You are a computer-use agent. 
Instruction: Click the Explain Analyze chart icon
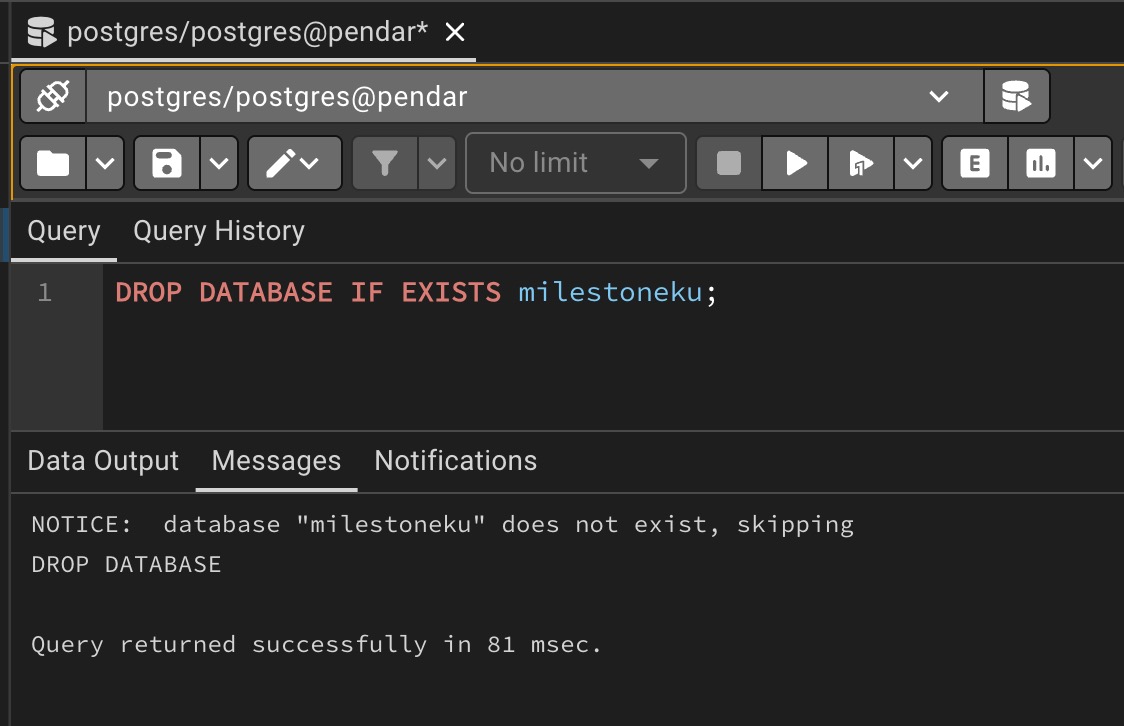(x=1040, y=163)
